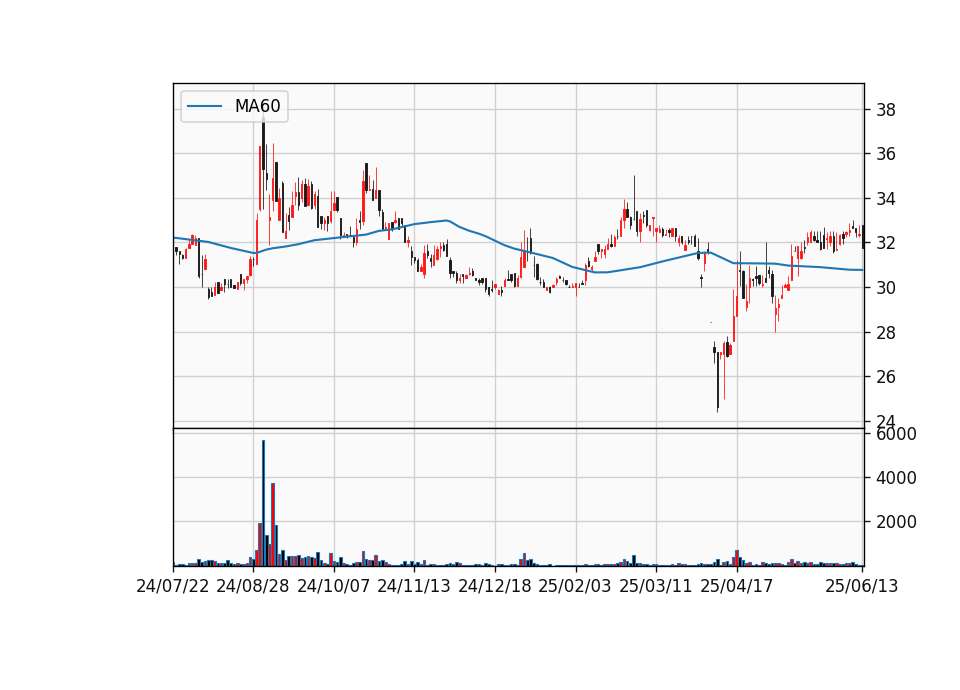Click the 38 price axis label

pos(886,110)
